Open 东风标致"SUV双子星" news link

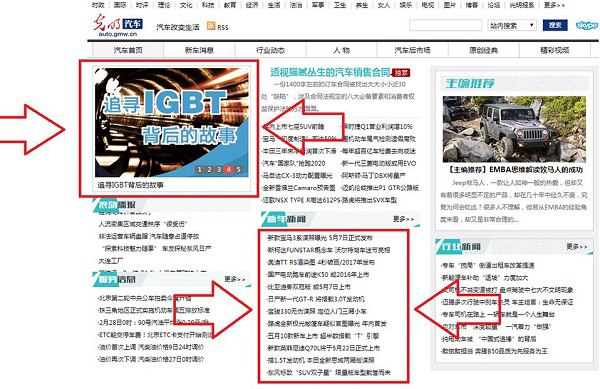[x=329, y=373]
